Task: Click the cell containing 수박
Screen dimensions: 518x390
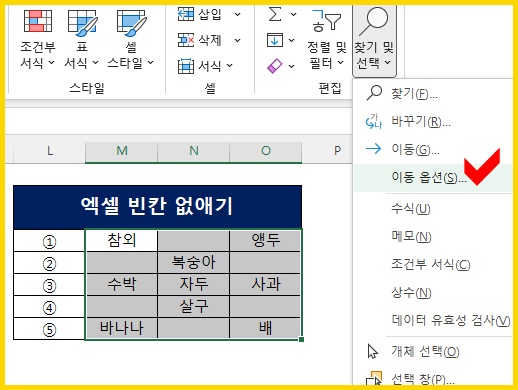Action: [122, 284]
